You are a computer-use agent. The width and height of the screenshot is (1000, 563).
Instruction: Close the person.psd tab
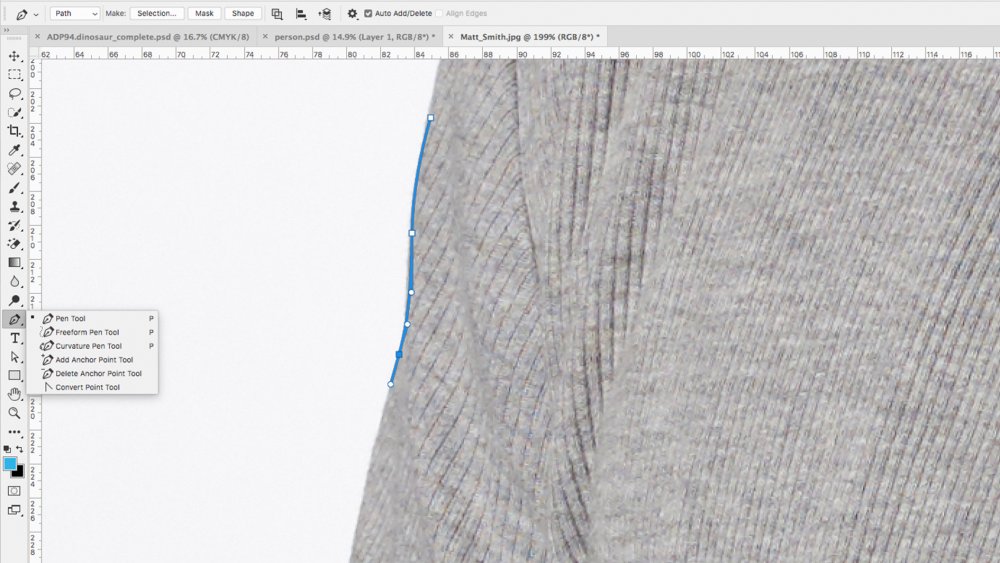tap(265, 36)
